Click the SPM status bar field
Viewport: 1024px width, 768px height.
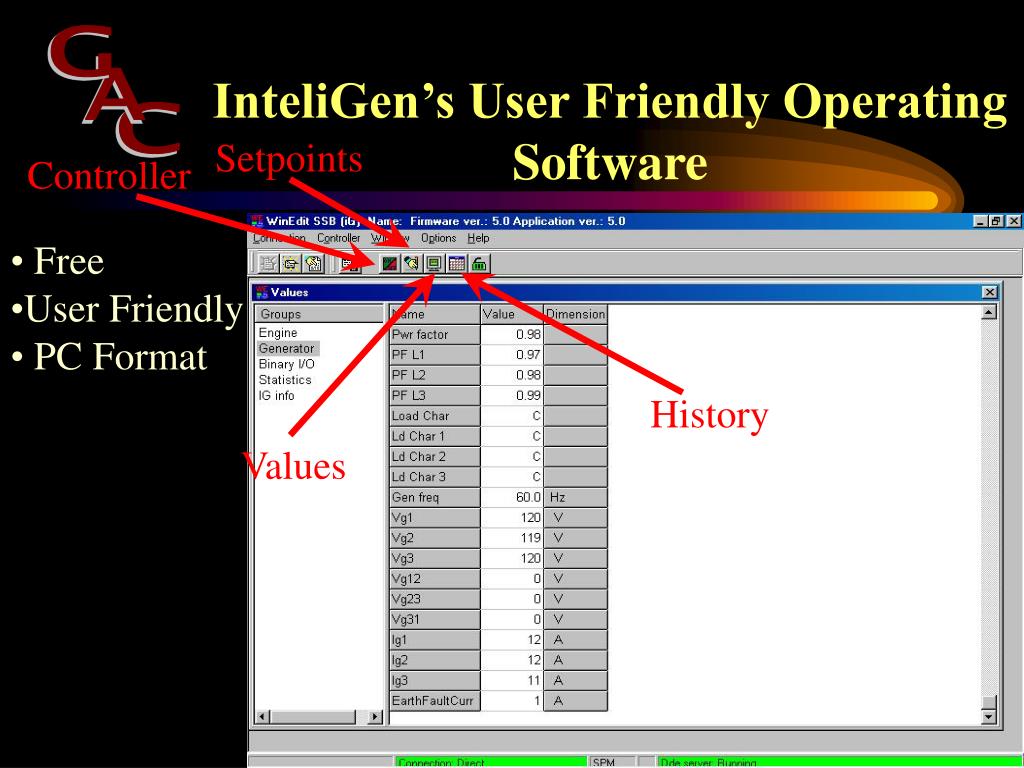[612, 762]
